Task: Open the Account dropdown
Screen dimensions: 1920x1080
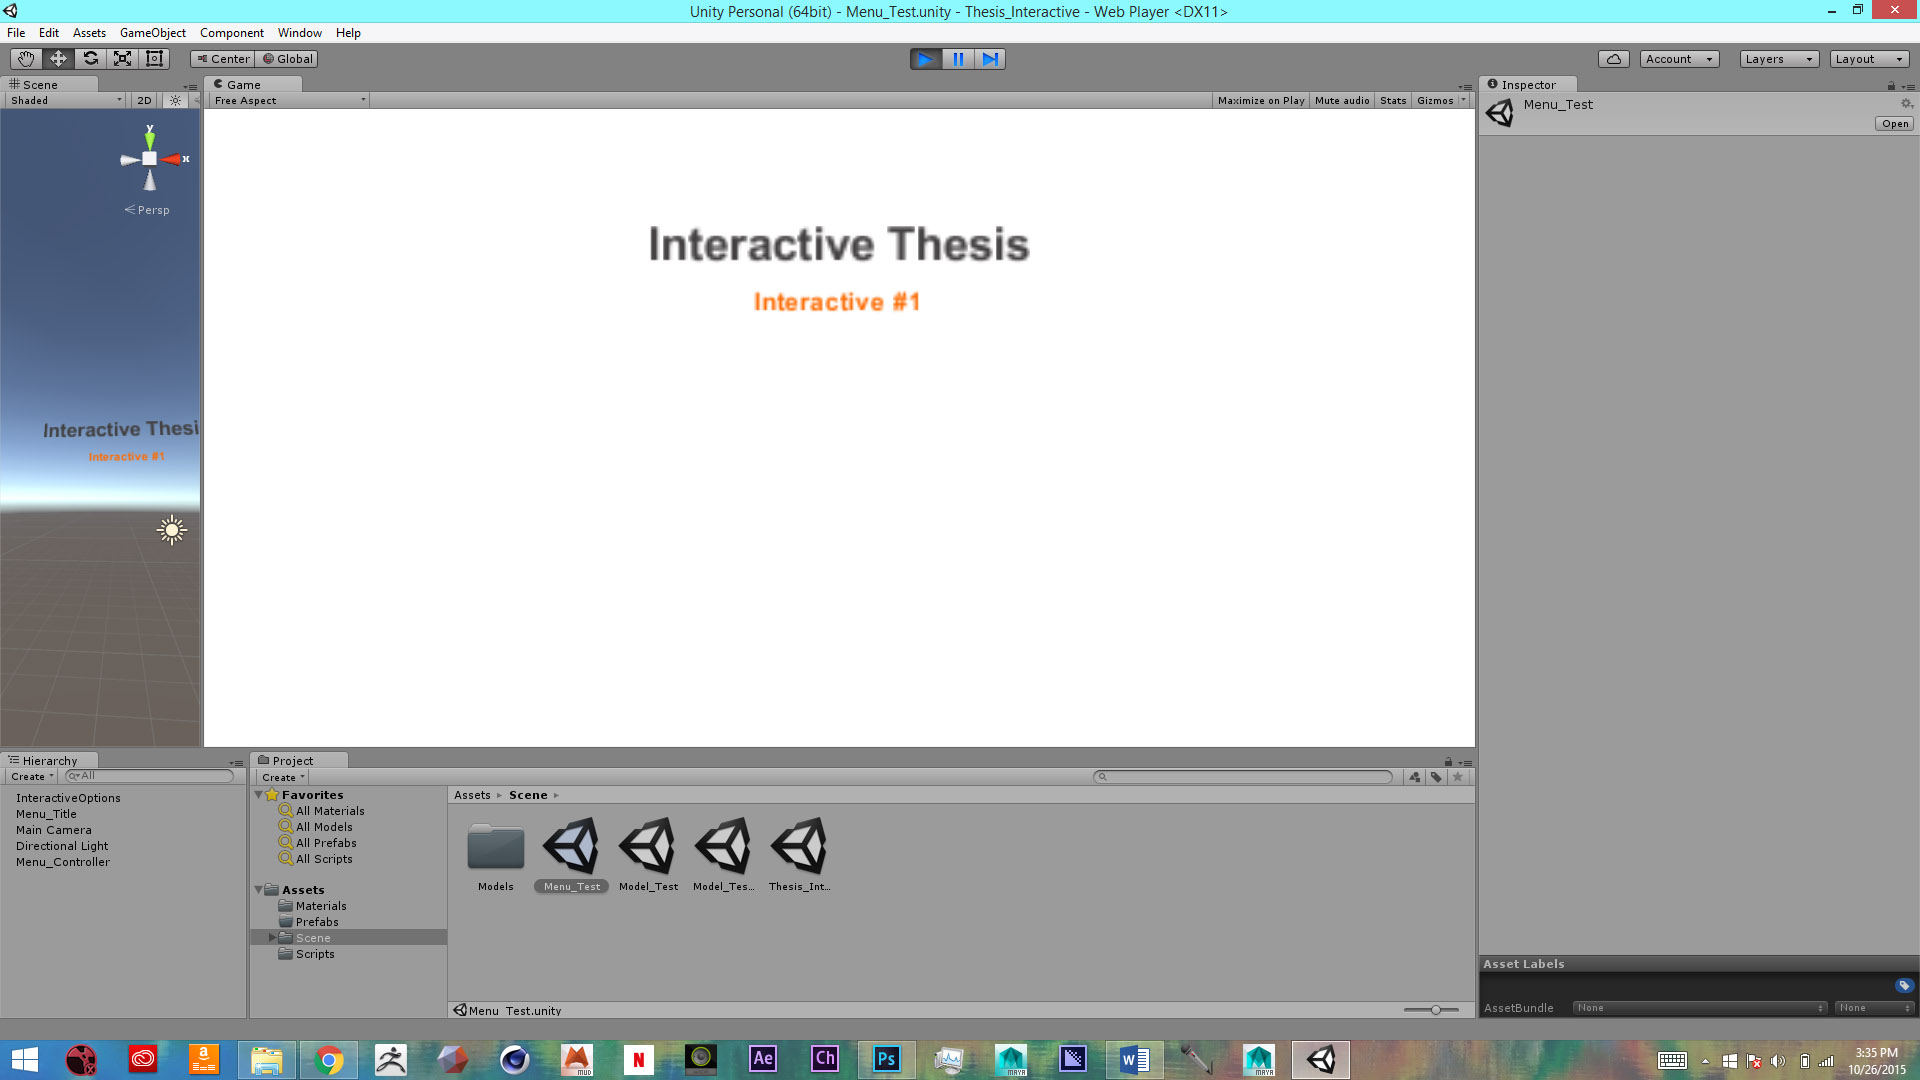Action: (1679, 59)
